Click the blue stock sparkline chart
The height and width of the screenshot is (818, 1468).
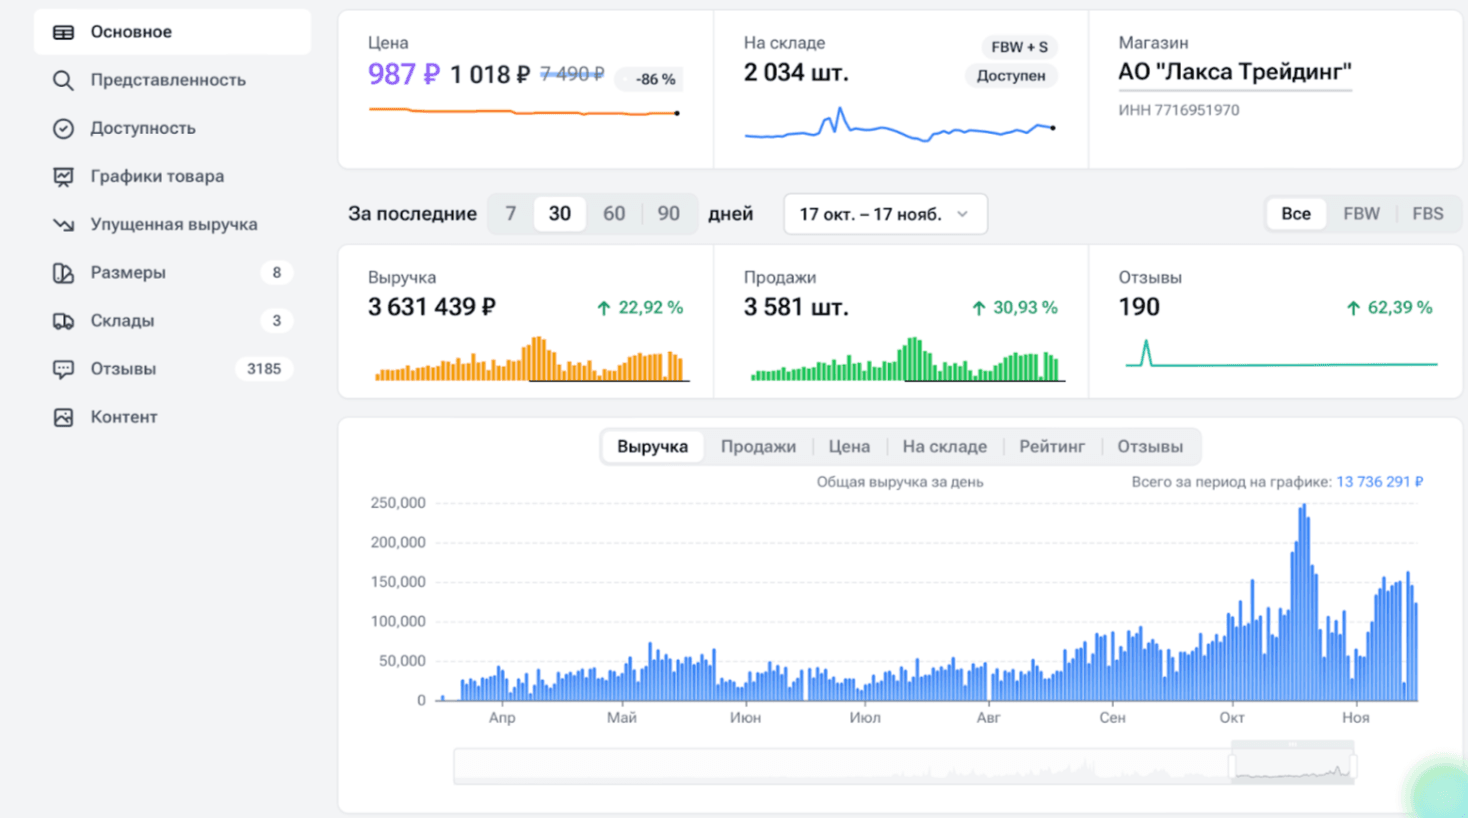coord(900,125)
